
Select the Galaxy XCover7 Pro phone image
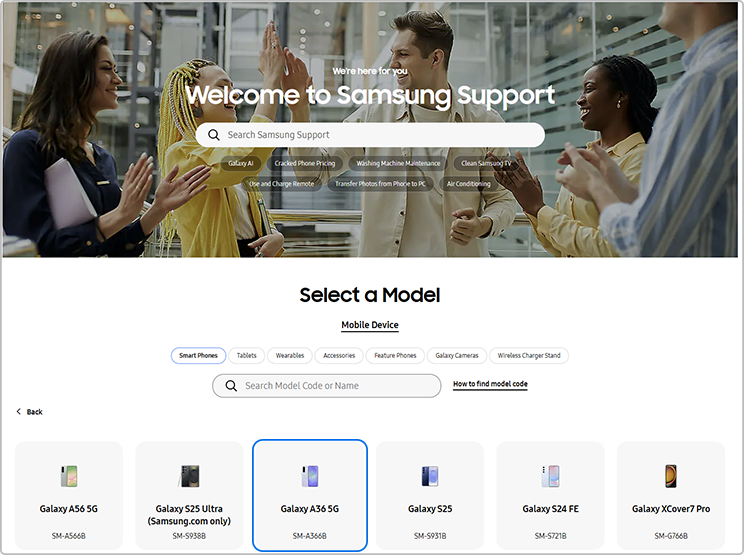(670, 476)
